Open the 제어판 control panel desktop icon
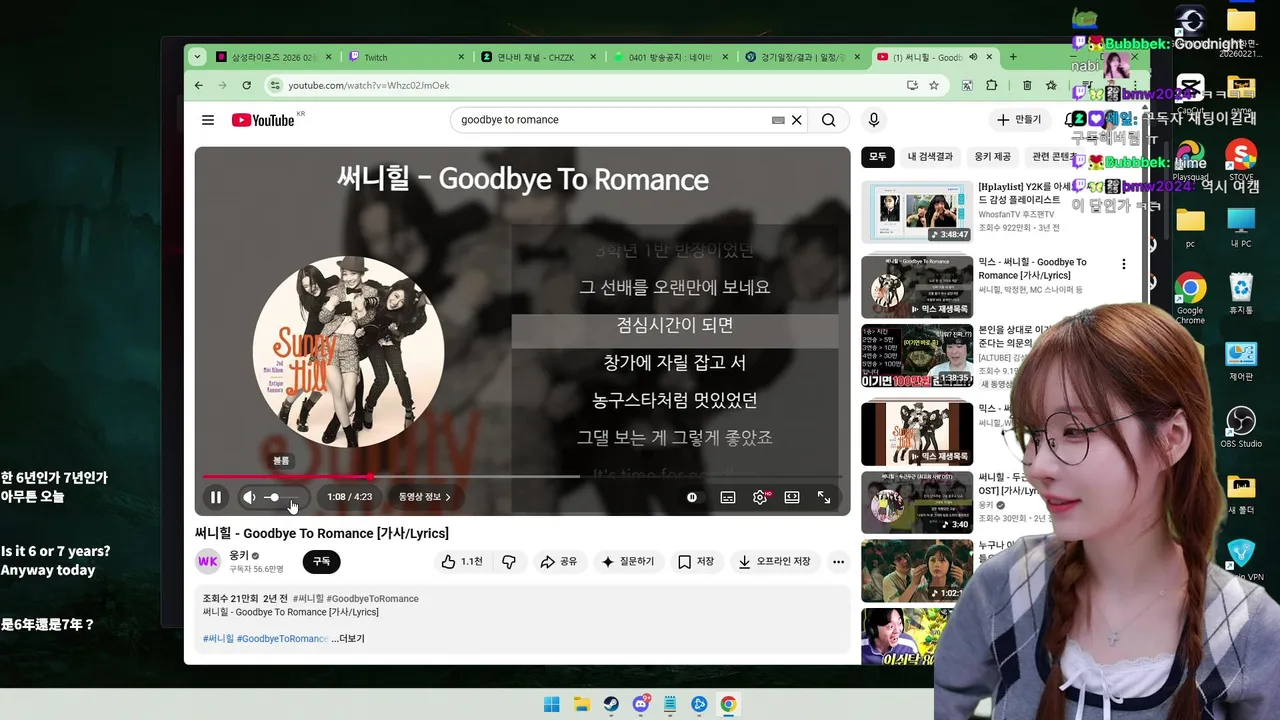 (x=1241, y=361)
